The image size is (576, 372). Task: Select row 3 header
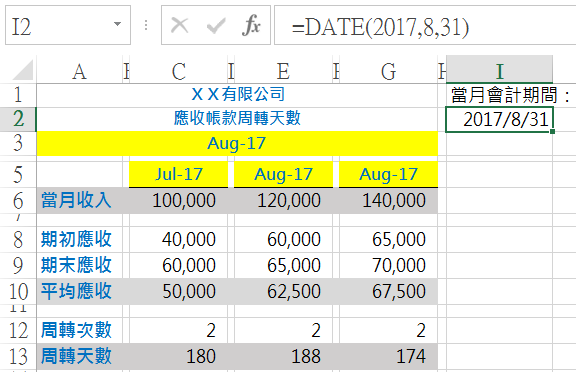click(18, 144)
